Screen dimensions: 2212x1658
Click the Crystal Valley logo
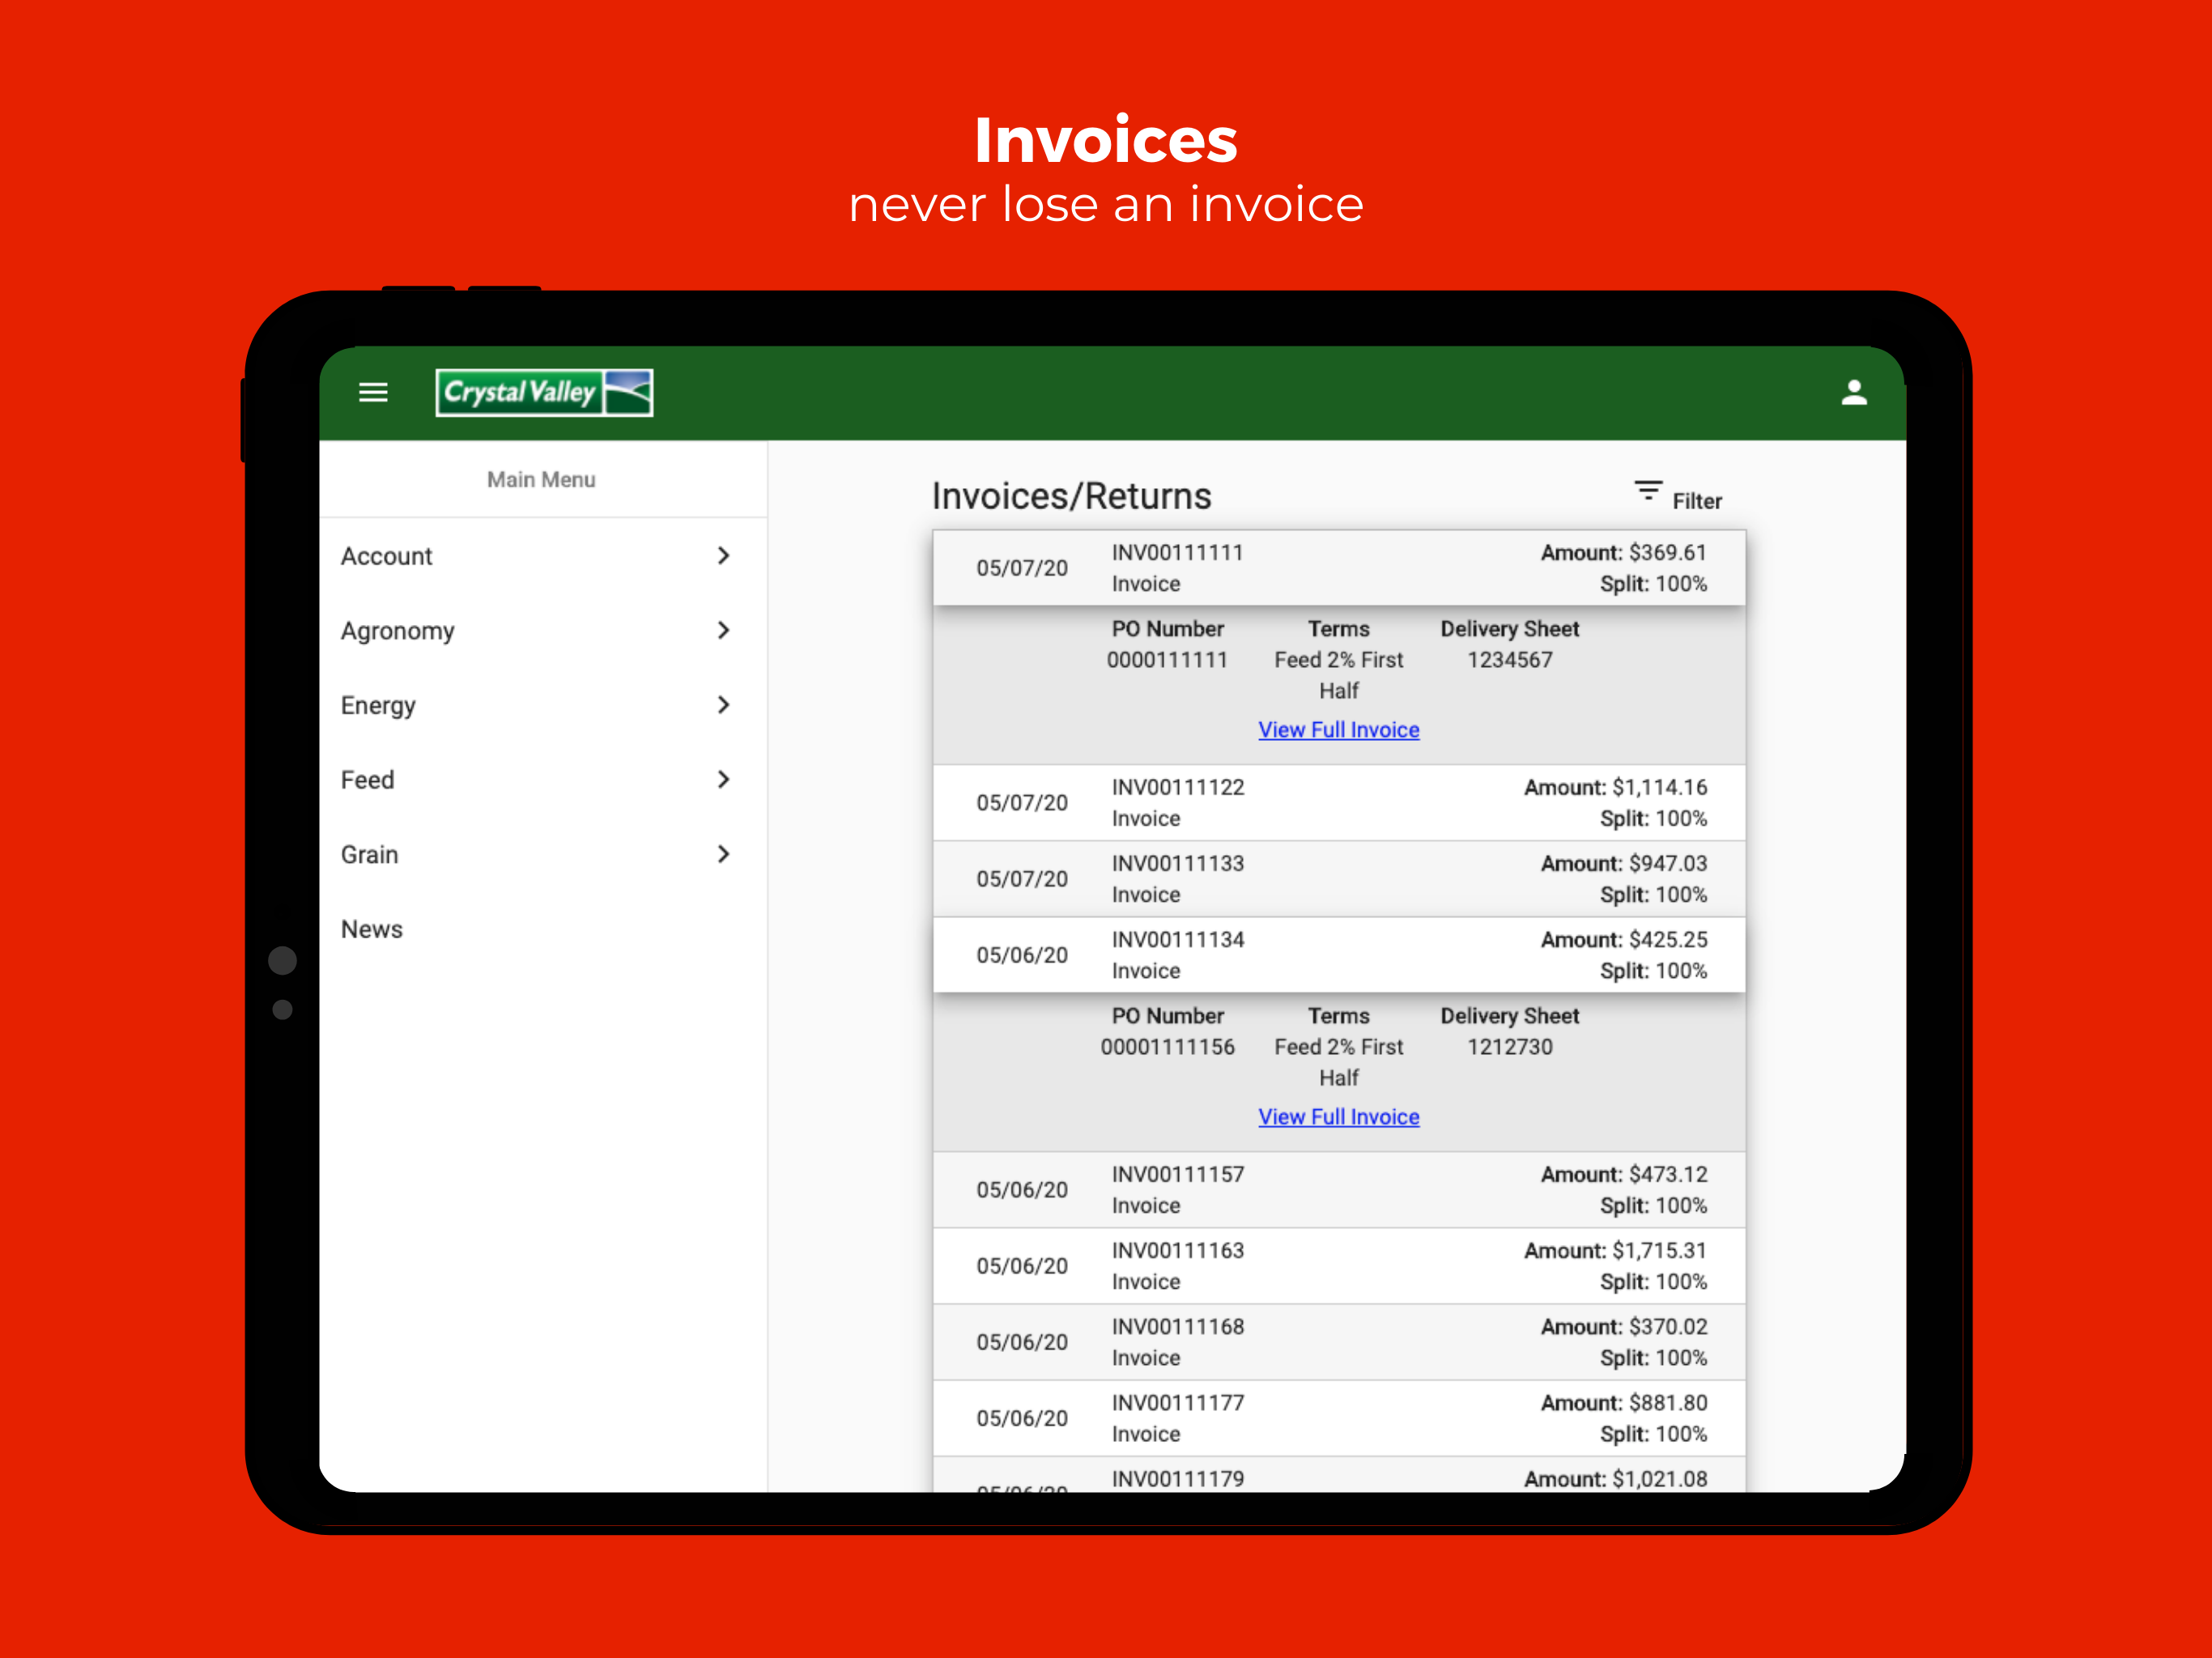click(544, 392)
